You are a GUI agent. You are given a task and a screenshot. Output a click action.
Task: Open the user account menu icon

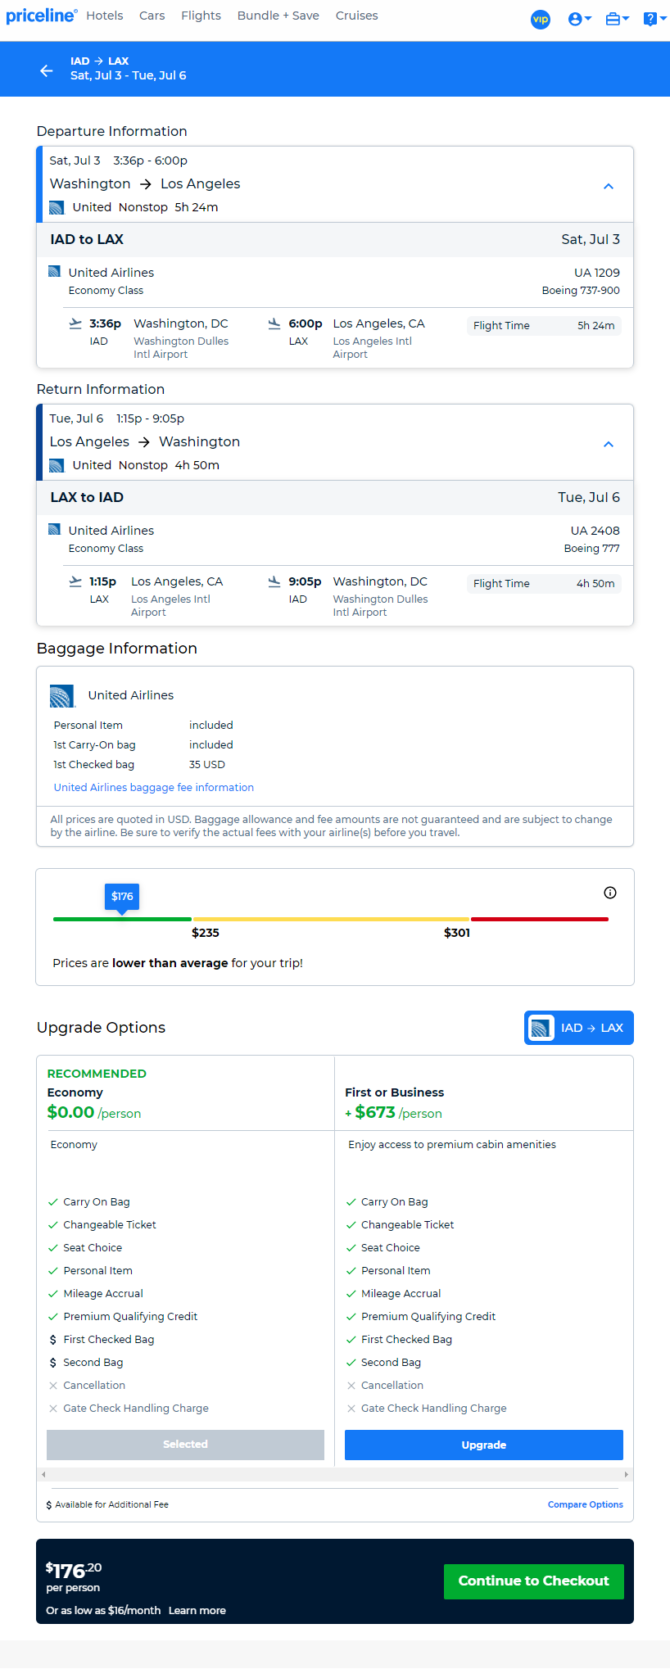(x=579, y=19)
